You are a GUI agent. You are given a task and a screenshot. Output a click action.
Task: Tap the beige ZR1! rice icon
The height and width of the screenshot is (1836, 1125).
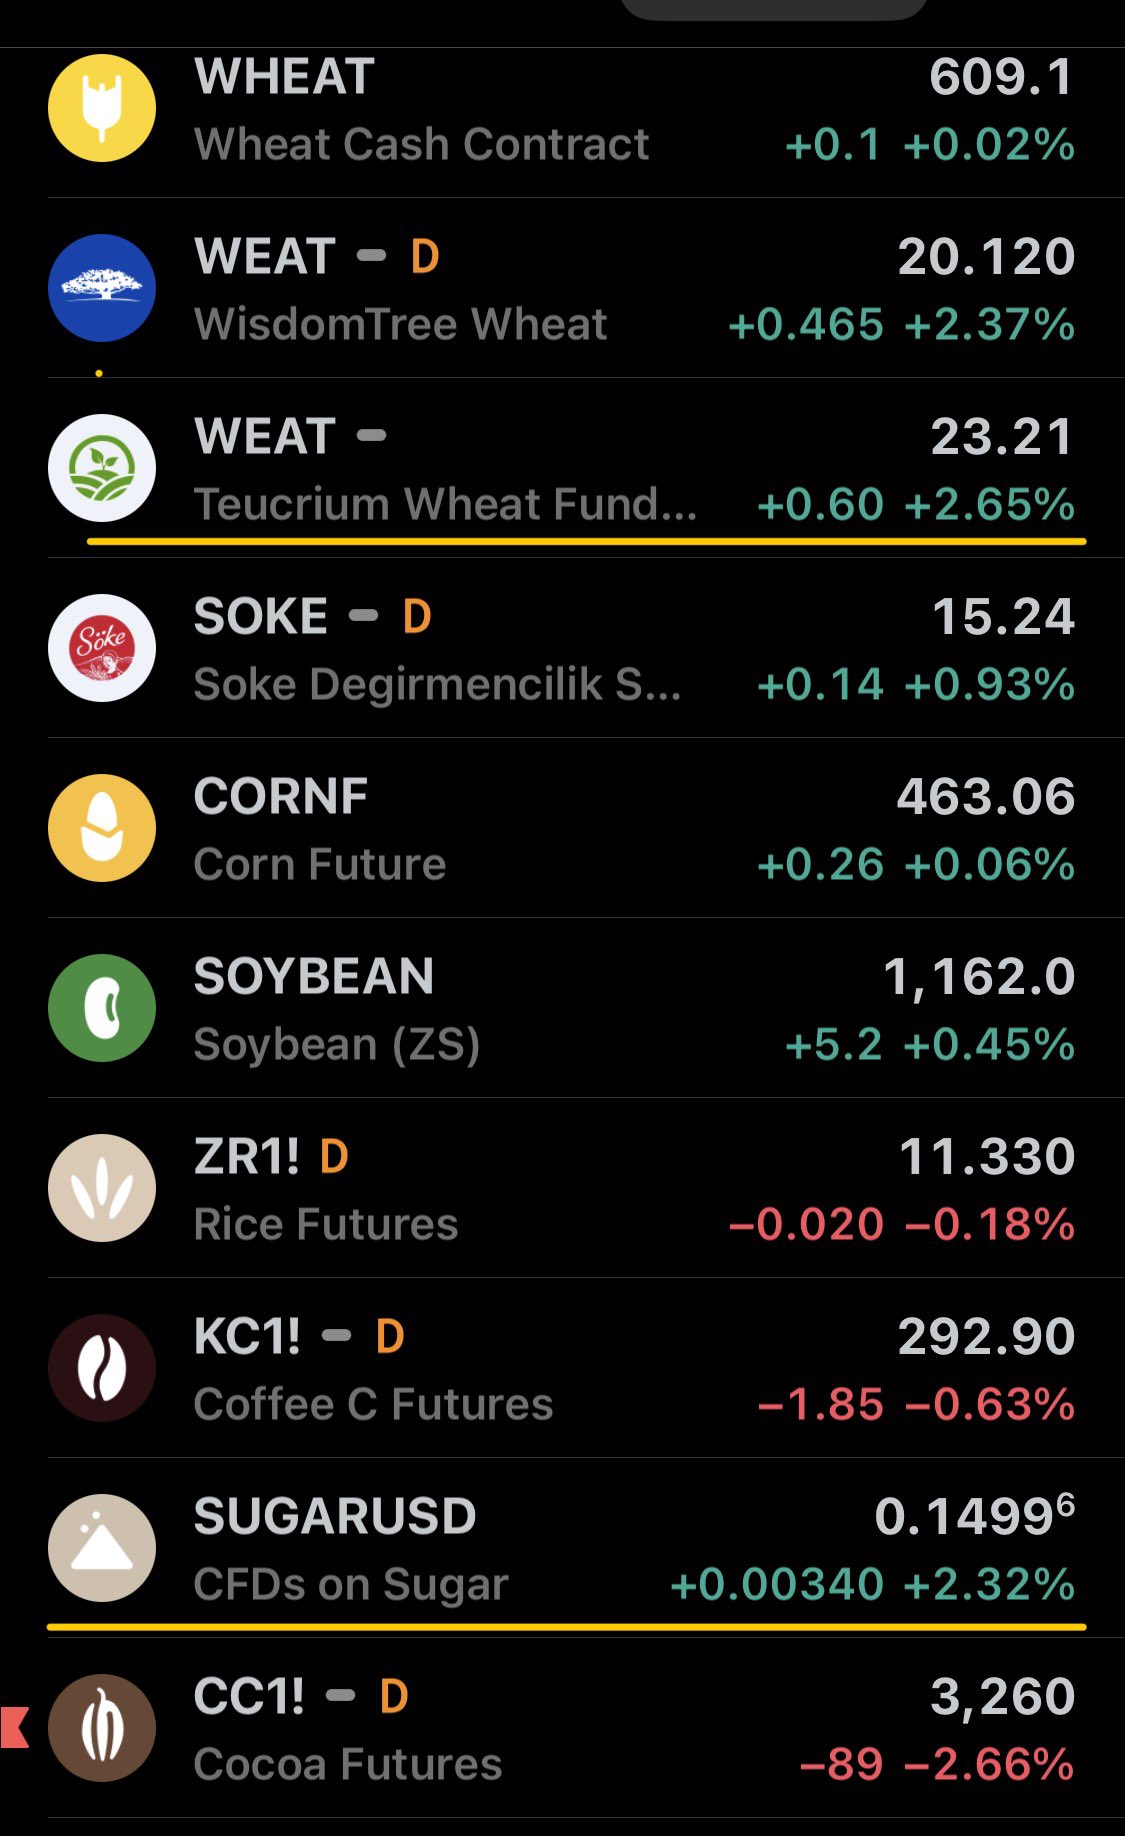click(102, 1188)
